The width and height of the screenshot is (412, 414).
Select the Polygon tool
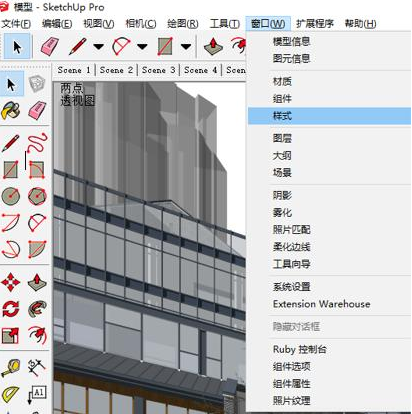point(37,196)
